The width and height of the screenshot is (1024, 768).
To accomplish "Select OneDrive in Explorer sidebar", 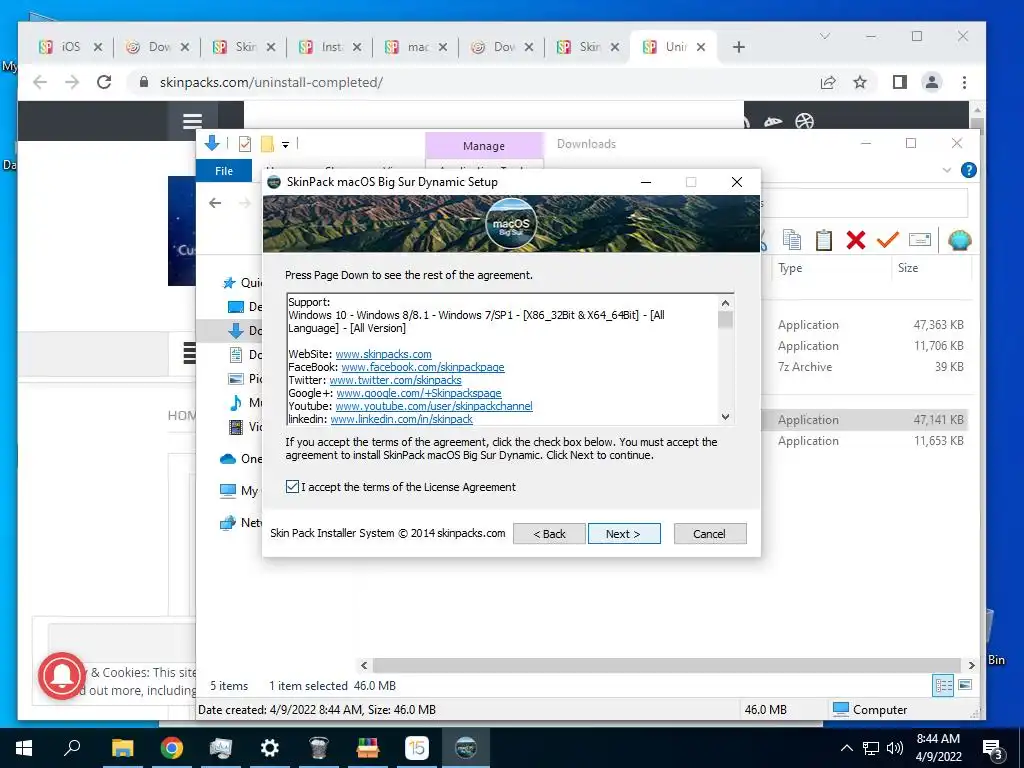I will 241,458.
